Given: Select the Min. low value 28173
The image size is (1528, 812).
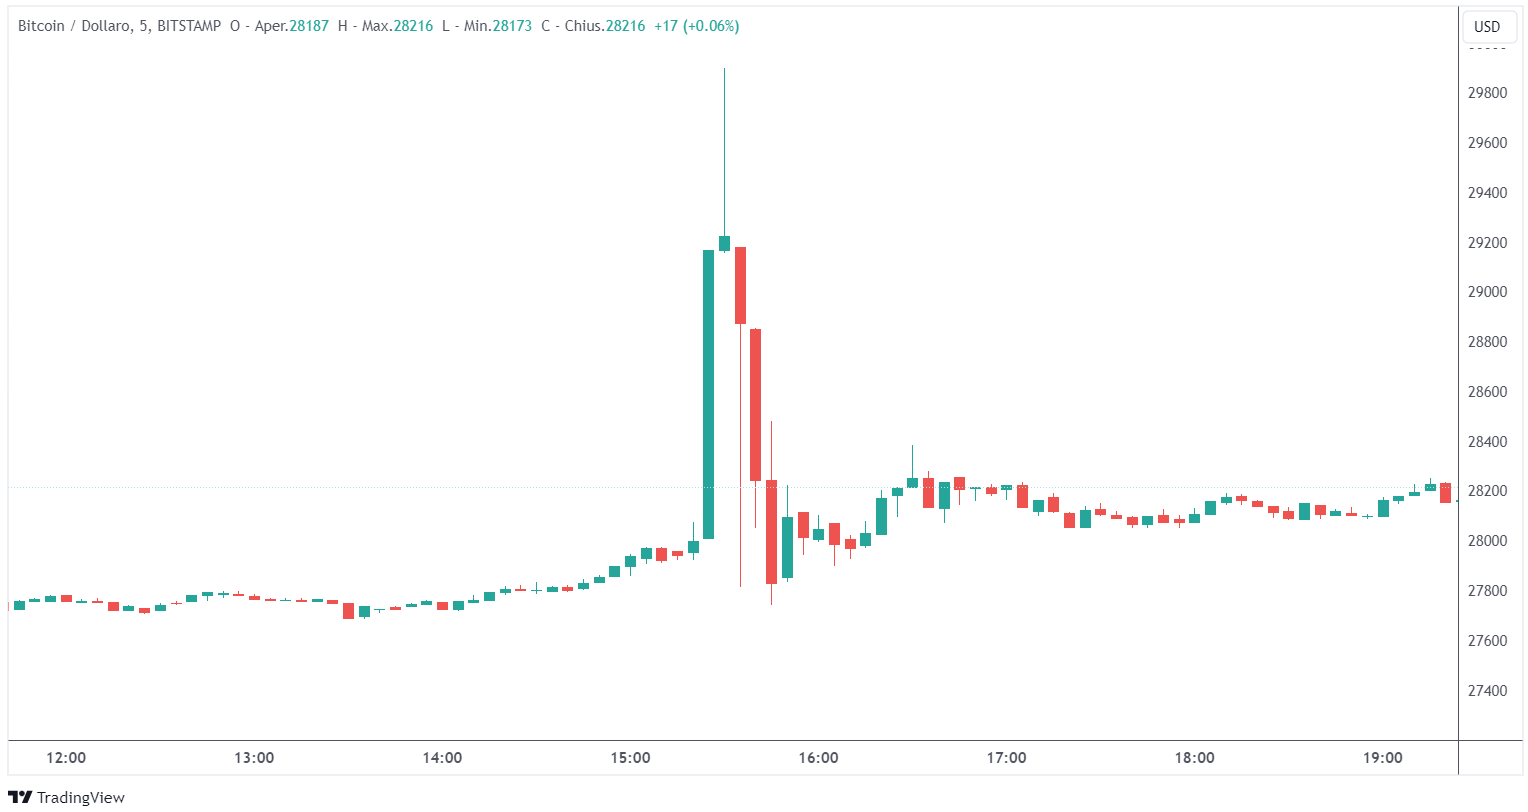Looking at the screenshot, I should 512,26.
